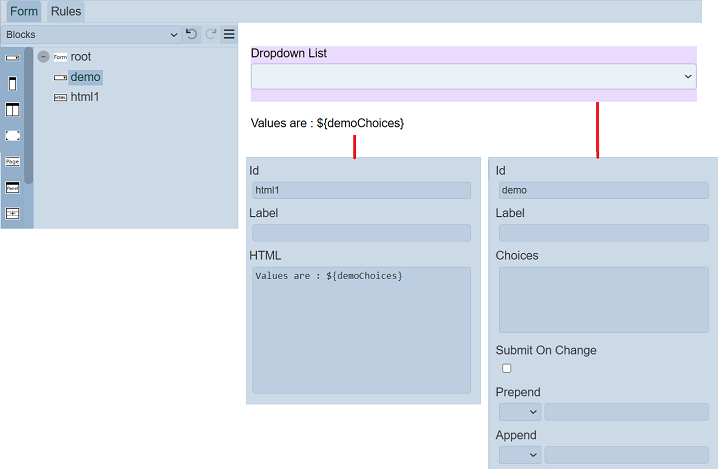Select the dashed-corner container block icon

[13, 135]
